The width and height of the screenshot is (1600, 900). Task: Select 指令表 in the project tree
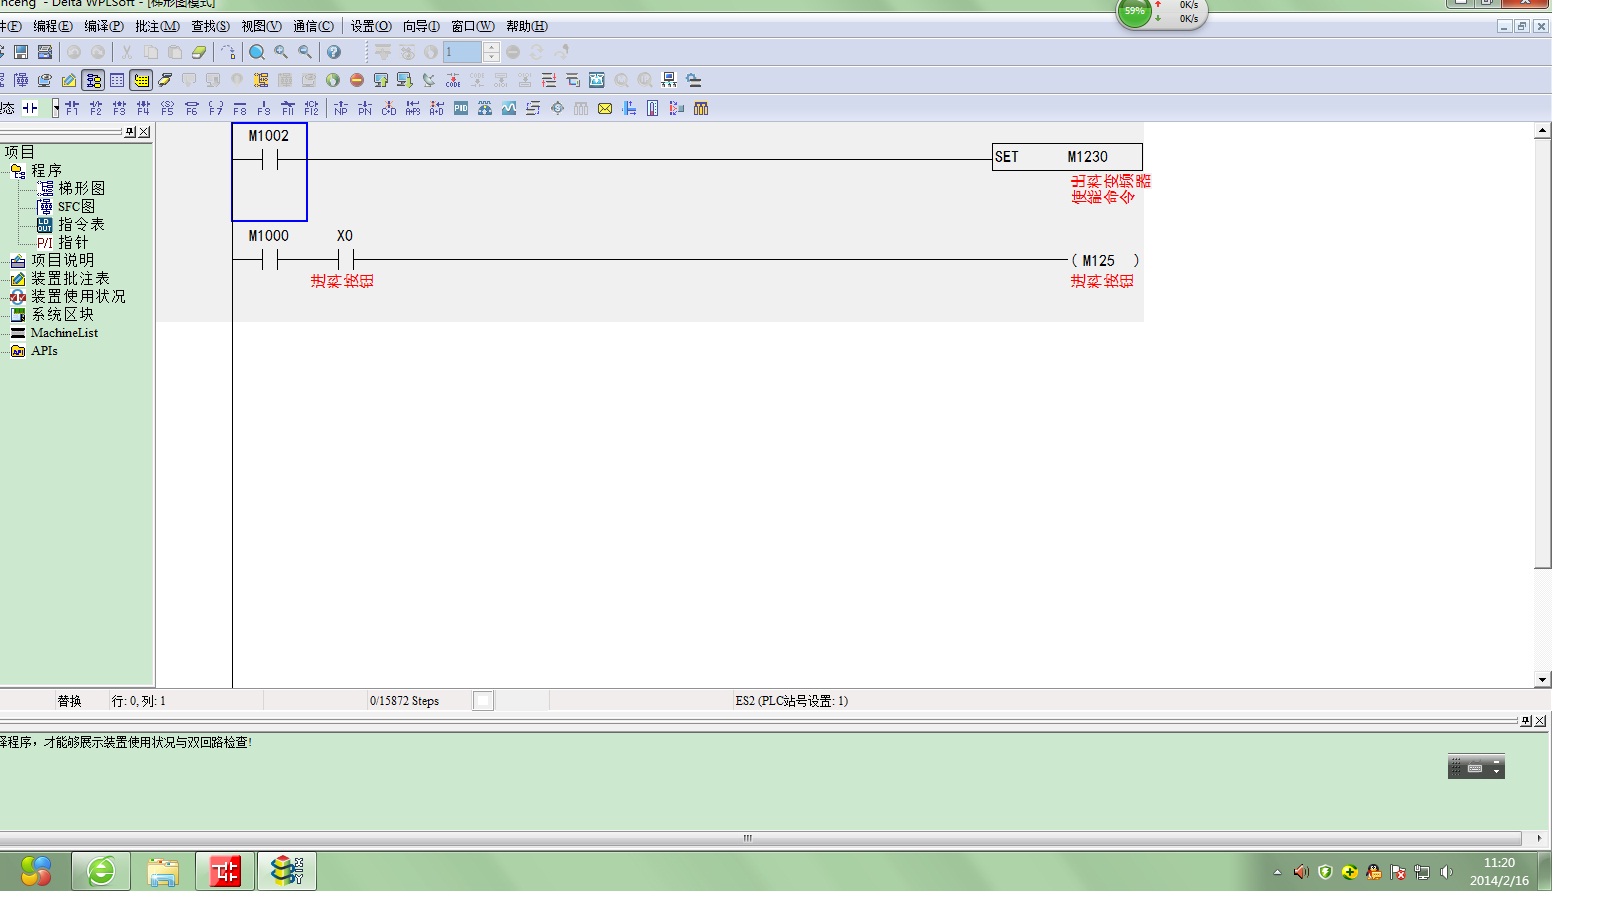(x=80, y=225)
